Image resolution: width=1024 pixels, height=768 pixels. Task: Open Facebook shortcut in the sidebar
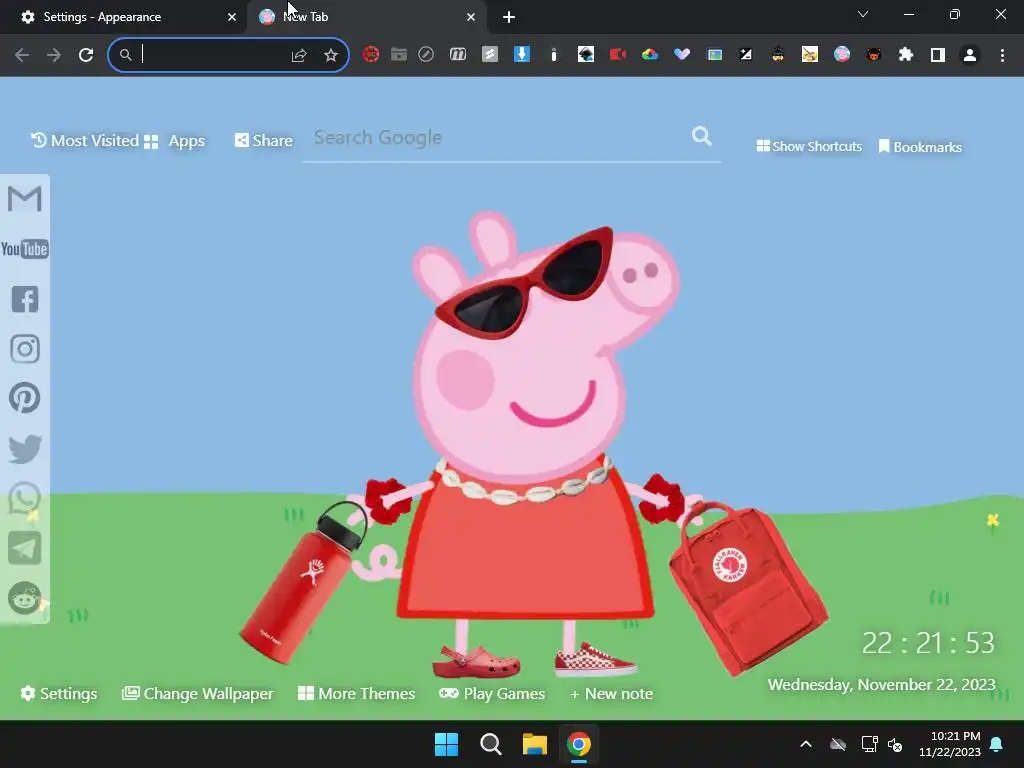(25, 299)
